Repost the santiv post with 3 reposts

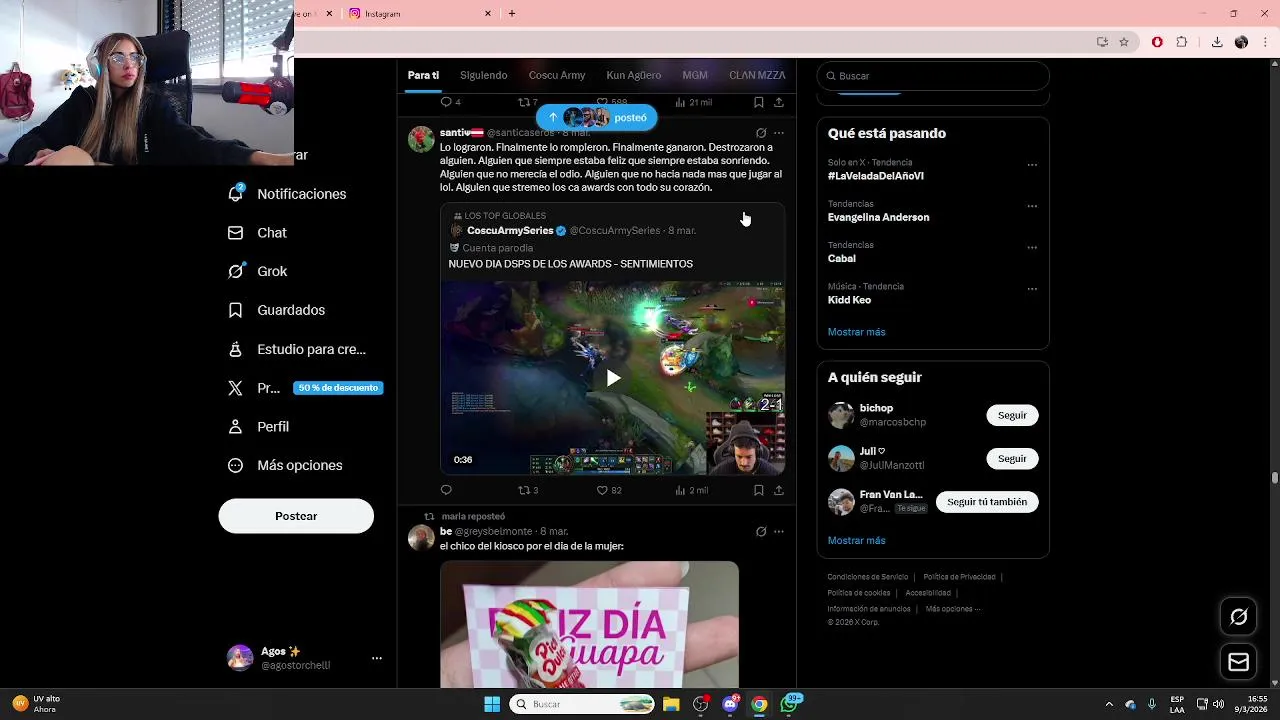528,490
